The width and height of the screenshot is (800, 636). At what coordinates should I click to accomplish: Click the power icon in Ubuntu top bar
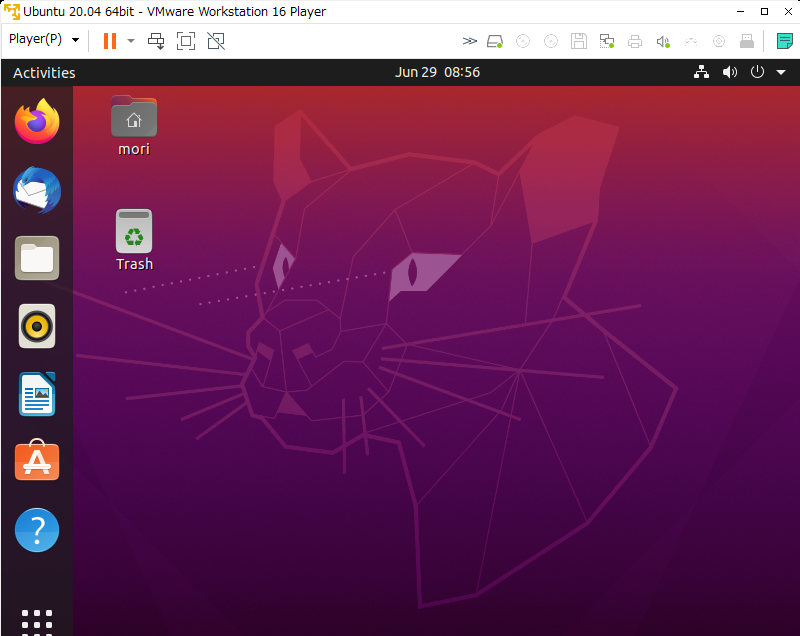click(x=757, y=72)
